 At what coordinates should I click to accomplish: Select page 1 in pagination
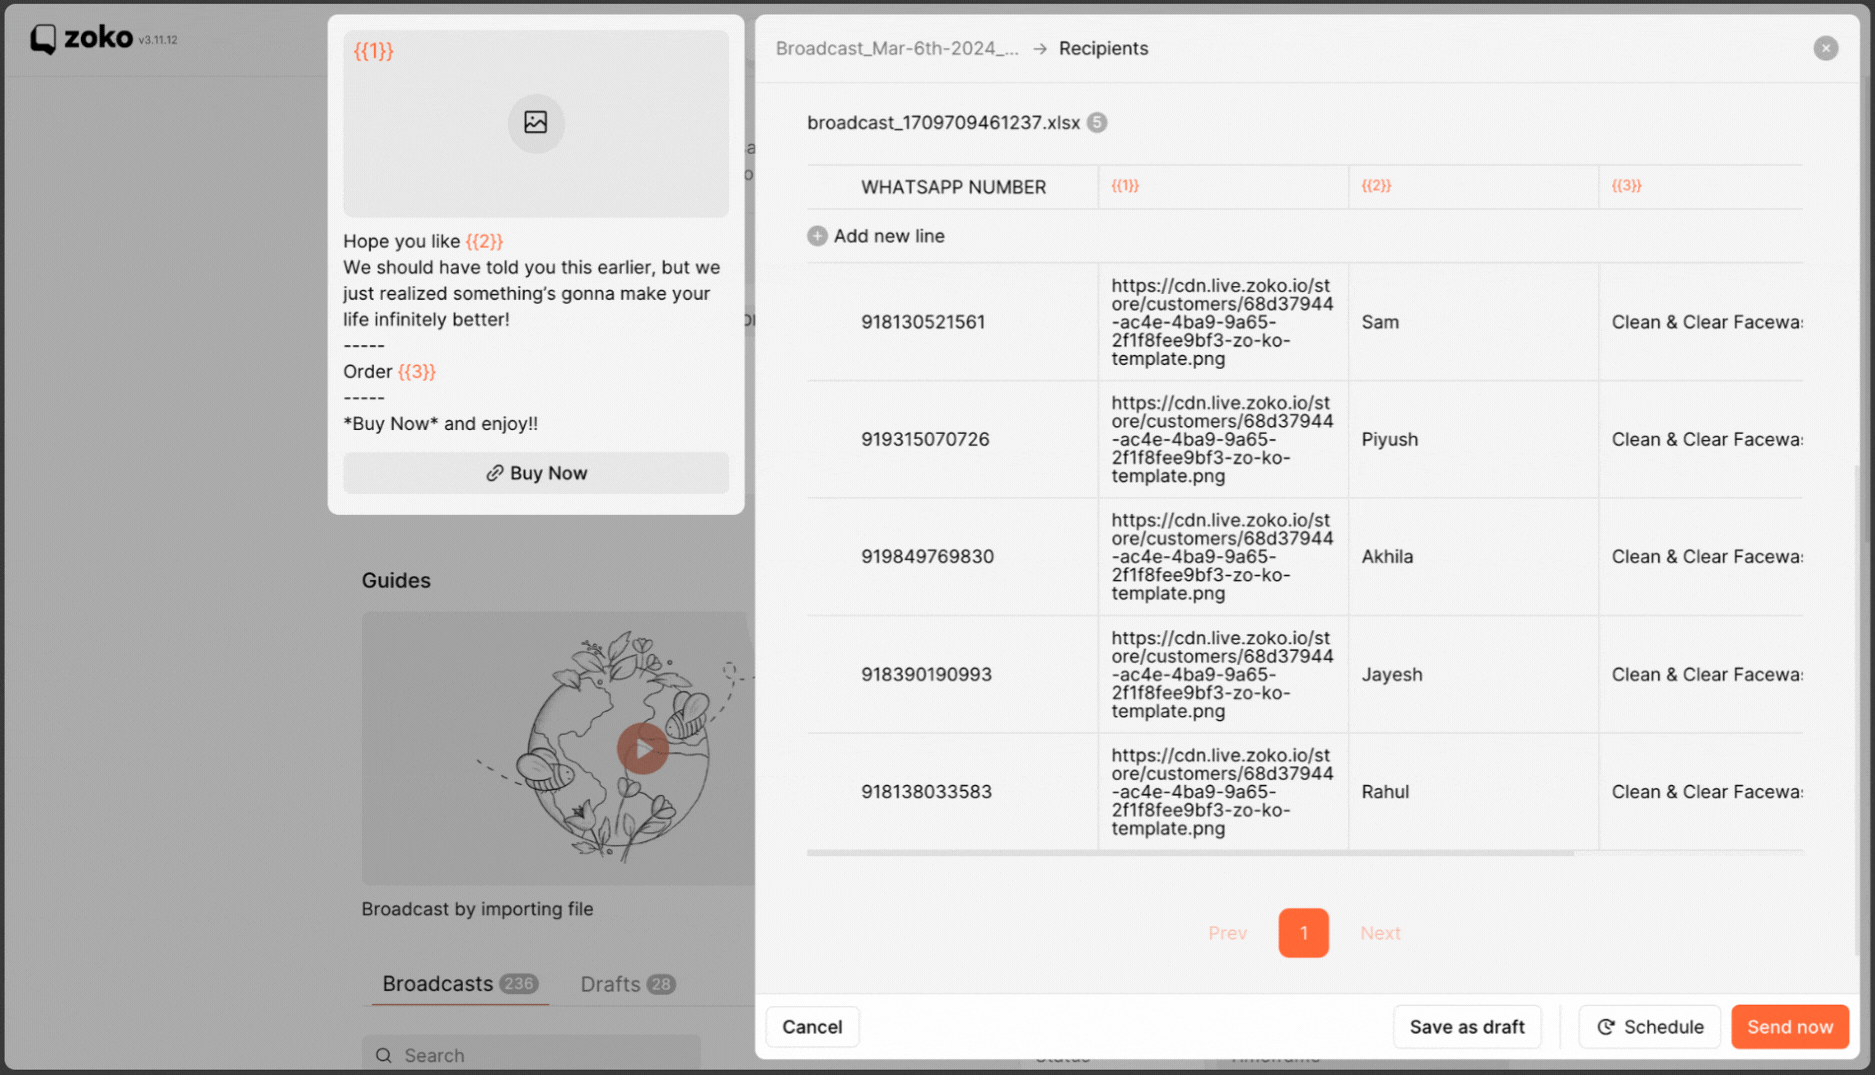1303,933
